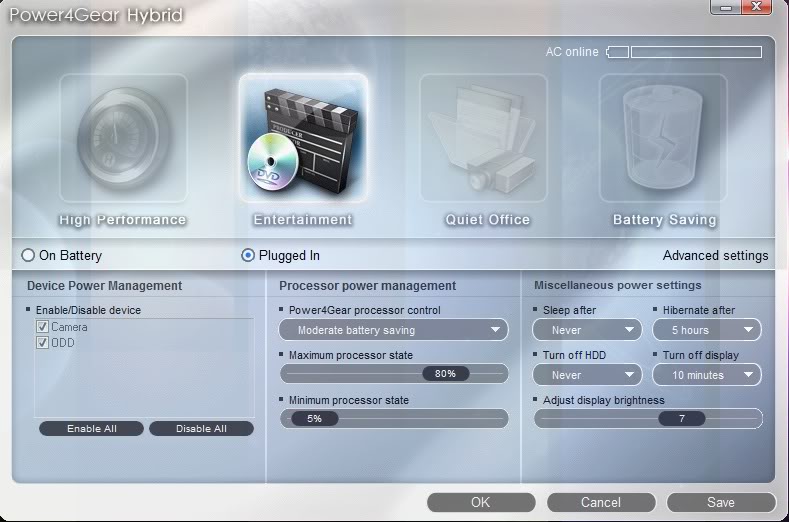Open the Turn off display dropdown
The height and width of the screenshot is (522, 789).
point(707,375)
